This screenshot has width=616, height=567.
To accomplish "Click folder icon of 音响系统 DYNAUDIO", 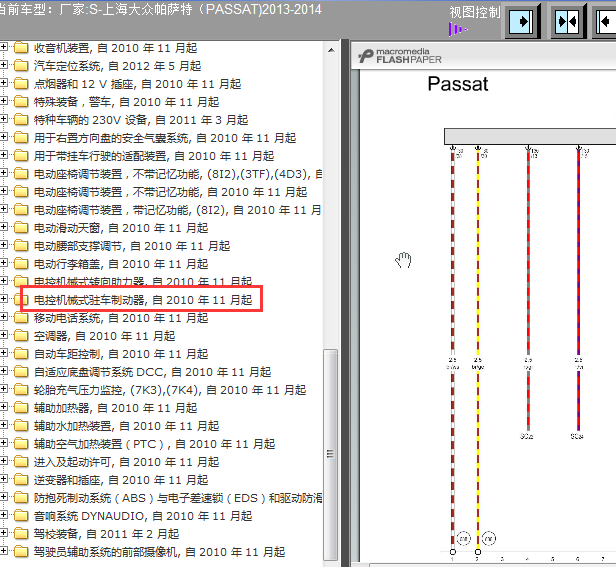I will point(21,516).
